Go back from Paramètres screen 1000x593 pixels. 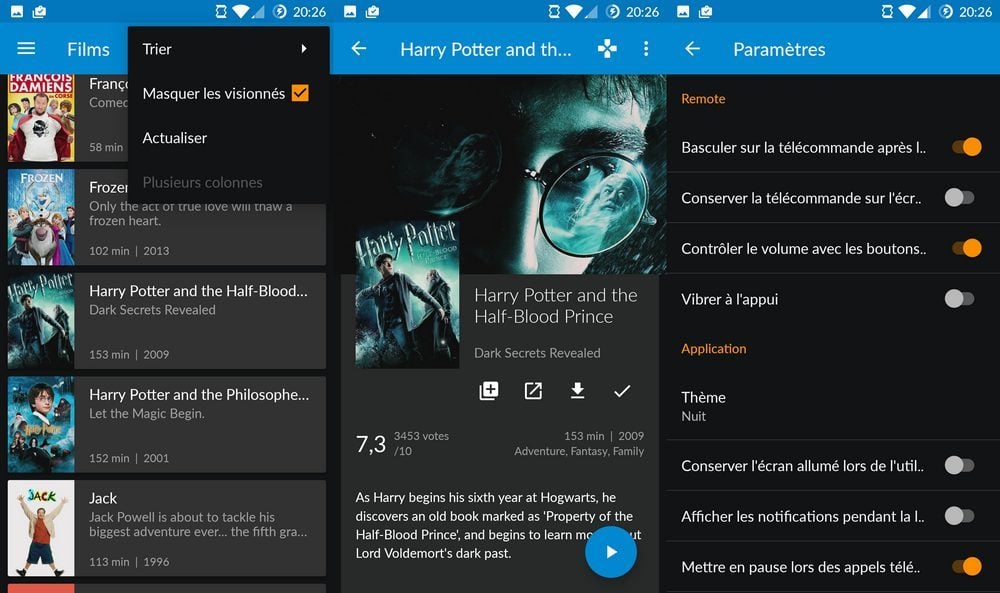click(693, 48)
